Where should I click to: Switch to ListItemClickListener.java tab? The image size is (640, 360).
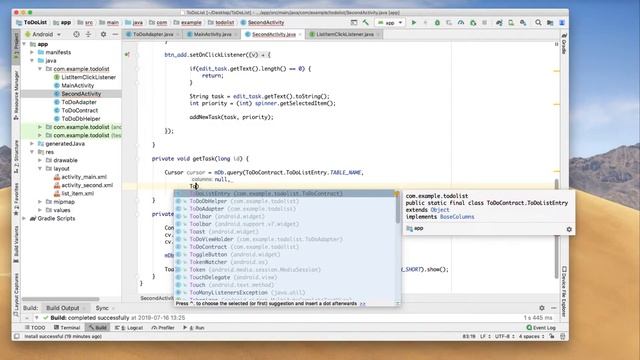345,34
